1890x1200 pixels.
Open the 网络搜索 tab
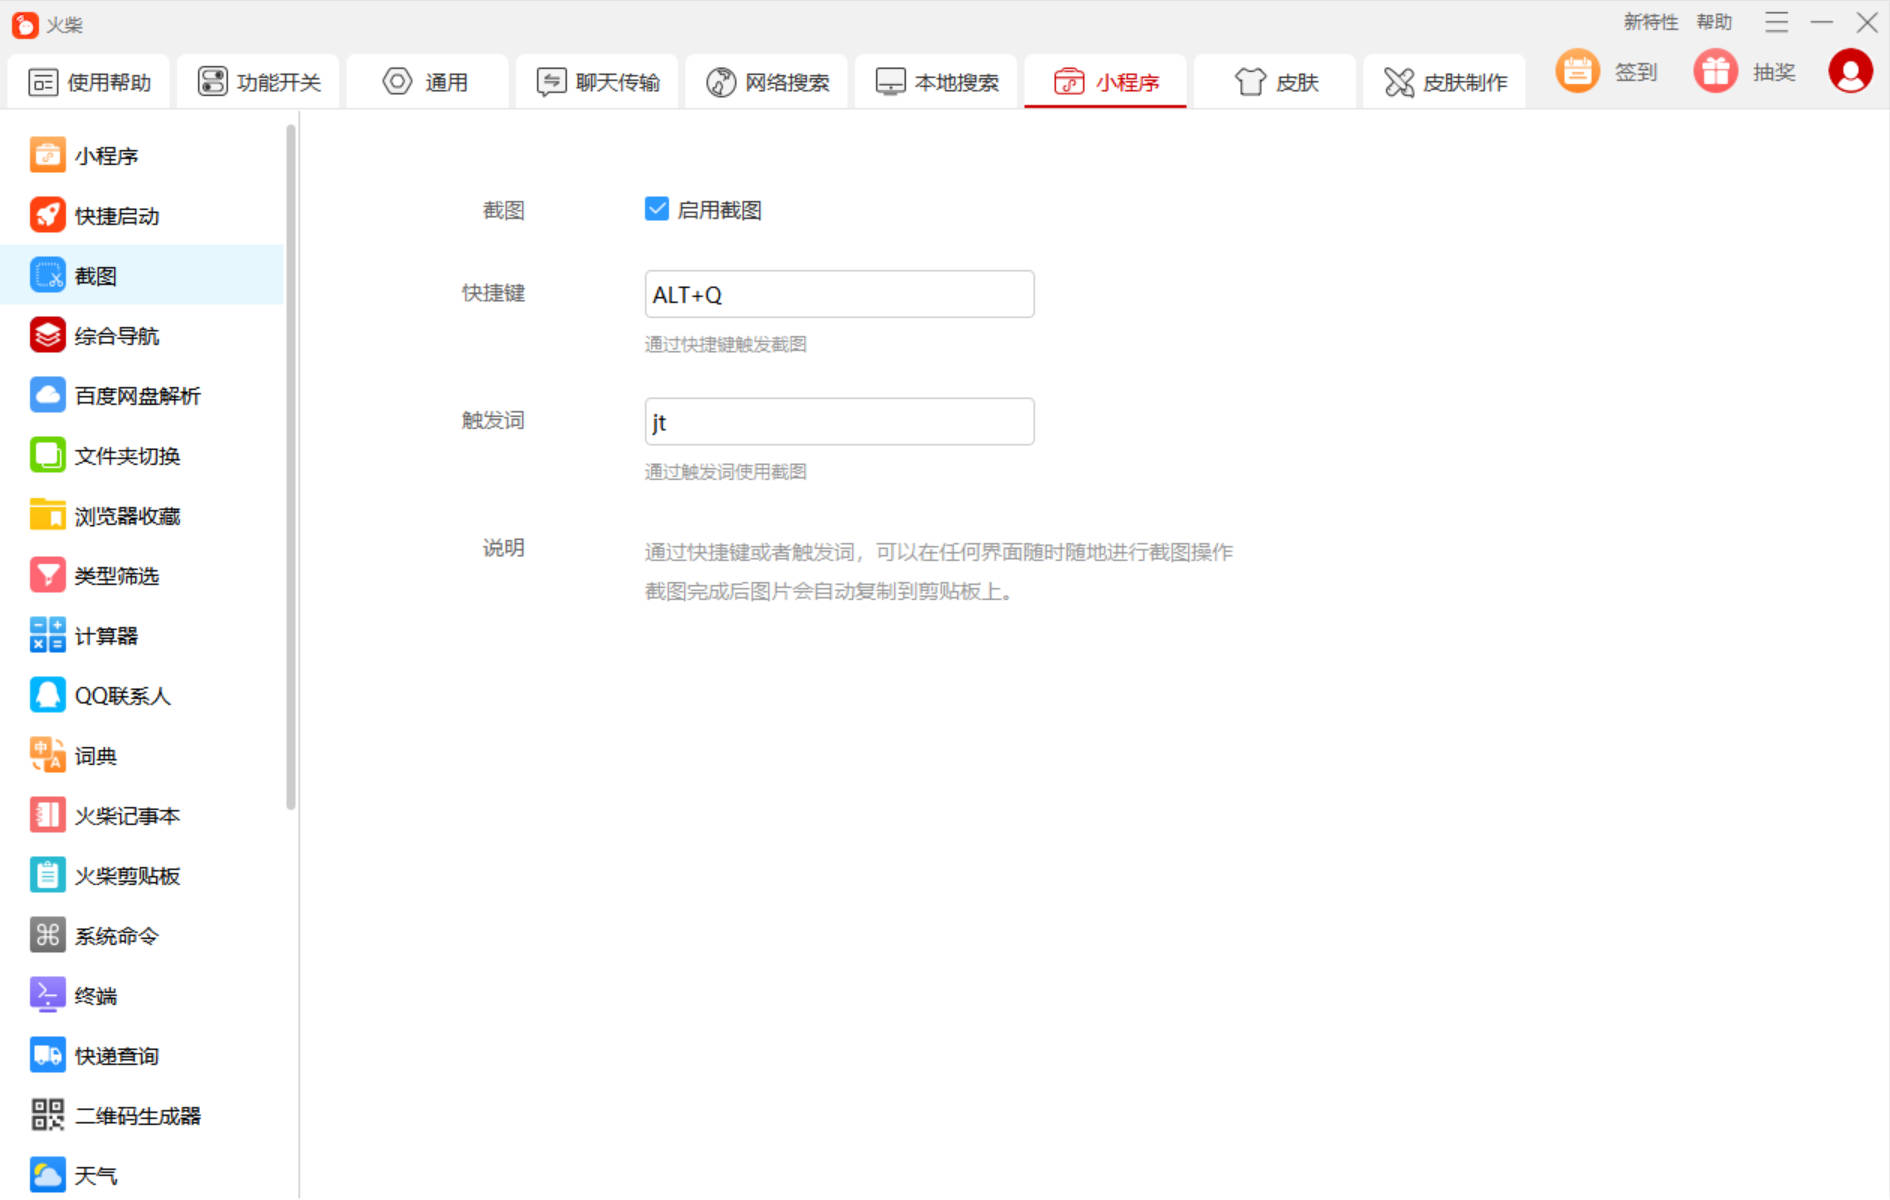(767, 82)
